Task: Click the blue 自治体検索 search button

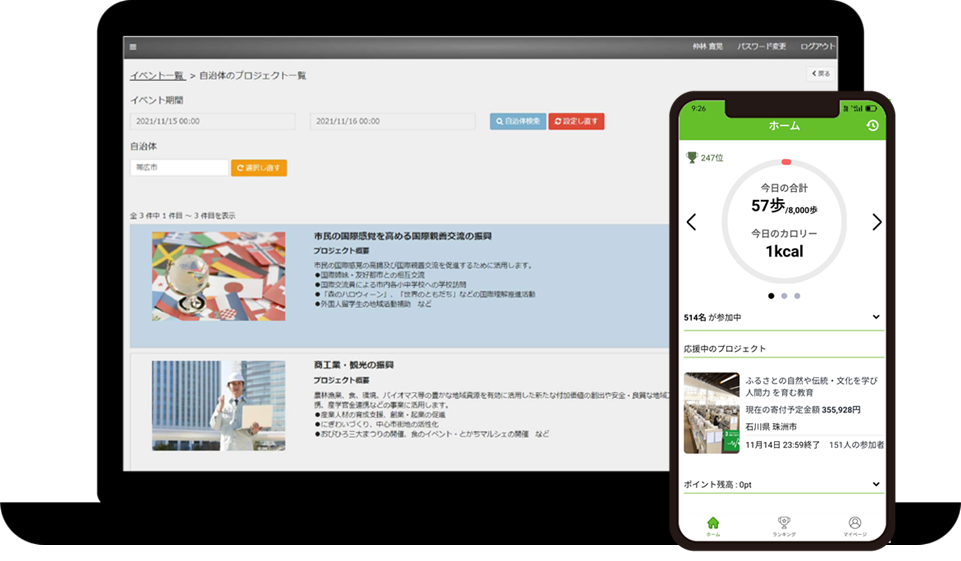Action: tap(517, 121)
